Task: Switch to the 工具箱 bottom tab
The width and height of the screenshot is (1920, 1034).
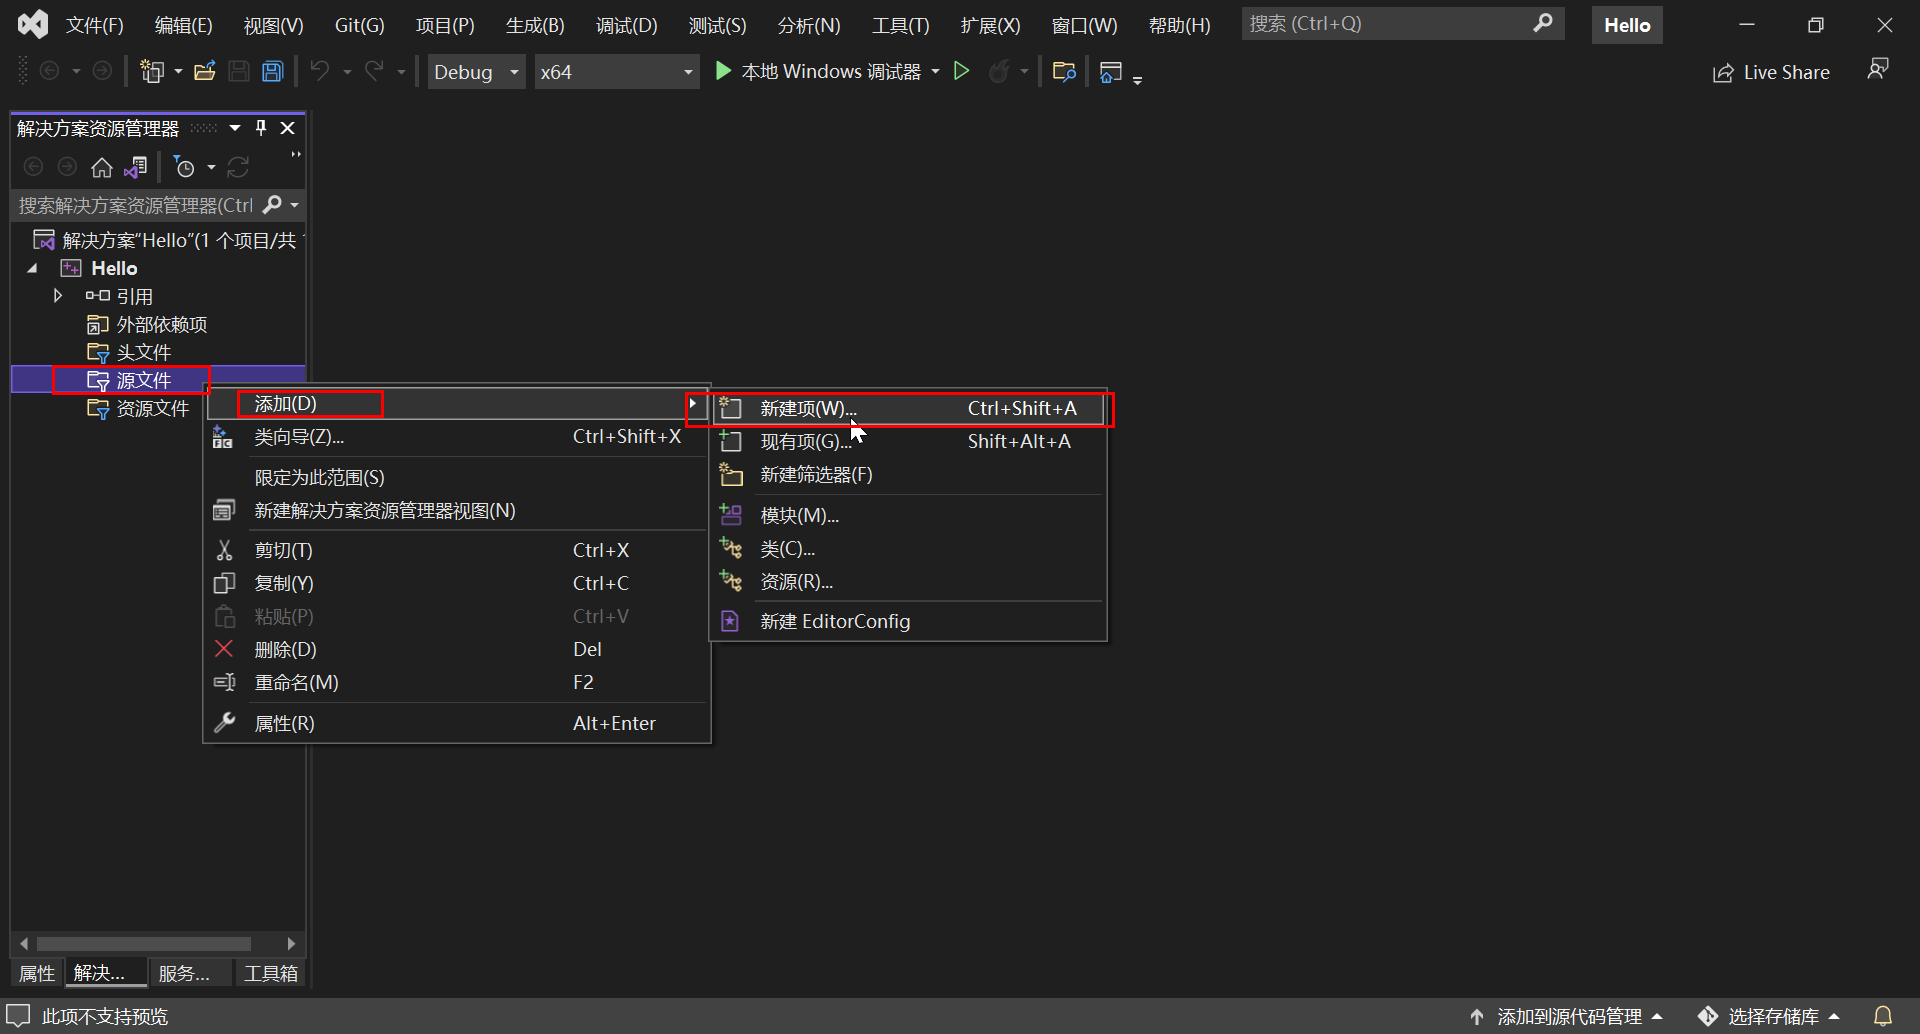Action: [271, 973]
